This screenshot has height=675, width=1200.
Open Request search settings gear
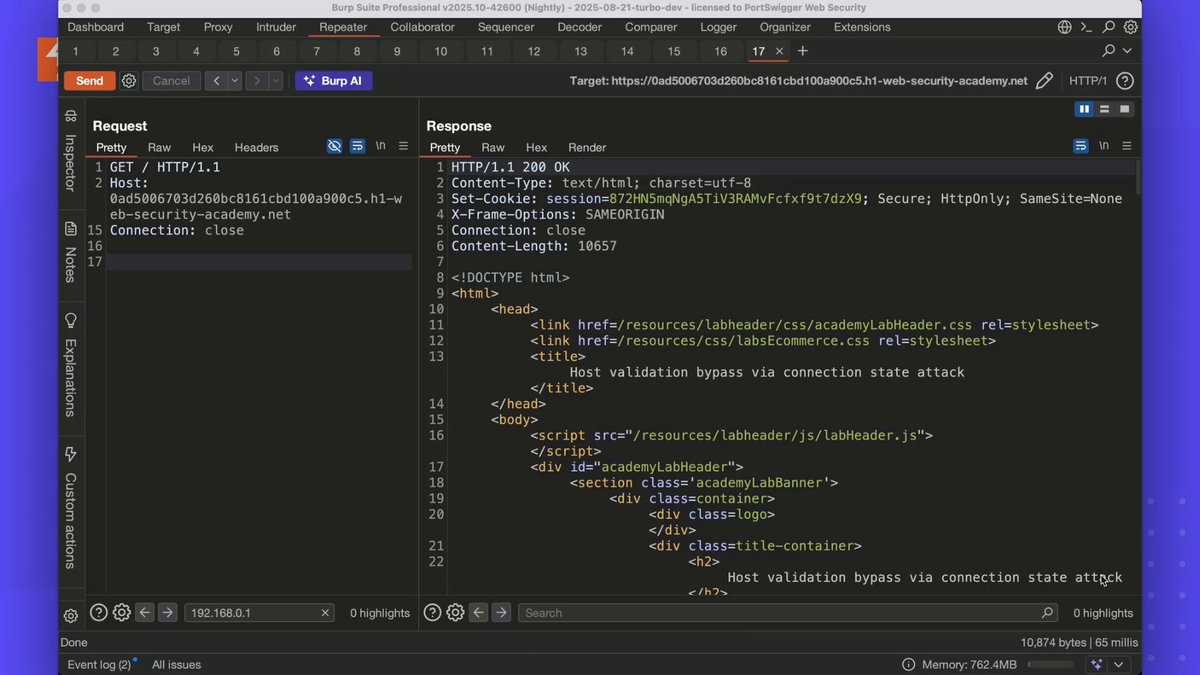(122, 613)
